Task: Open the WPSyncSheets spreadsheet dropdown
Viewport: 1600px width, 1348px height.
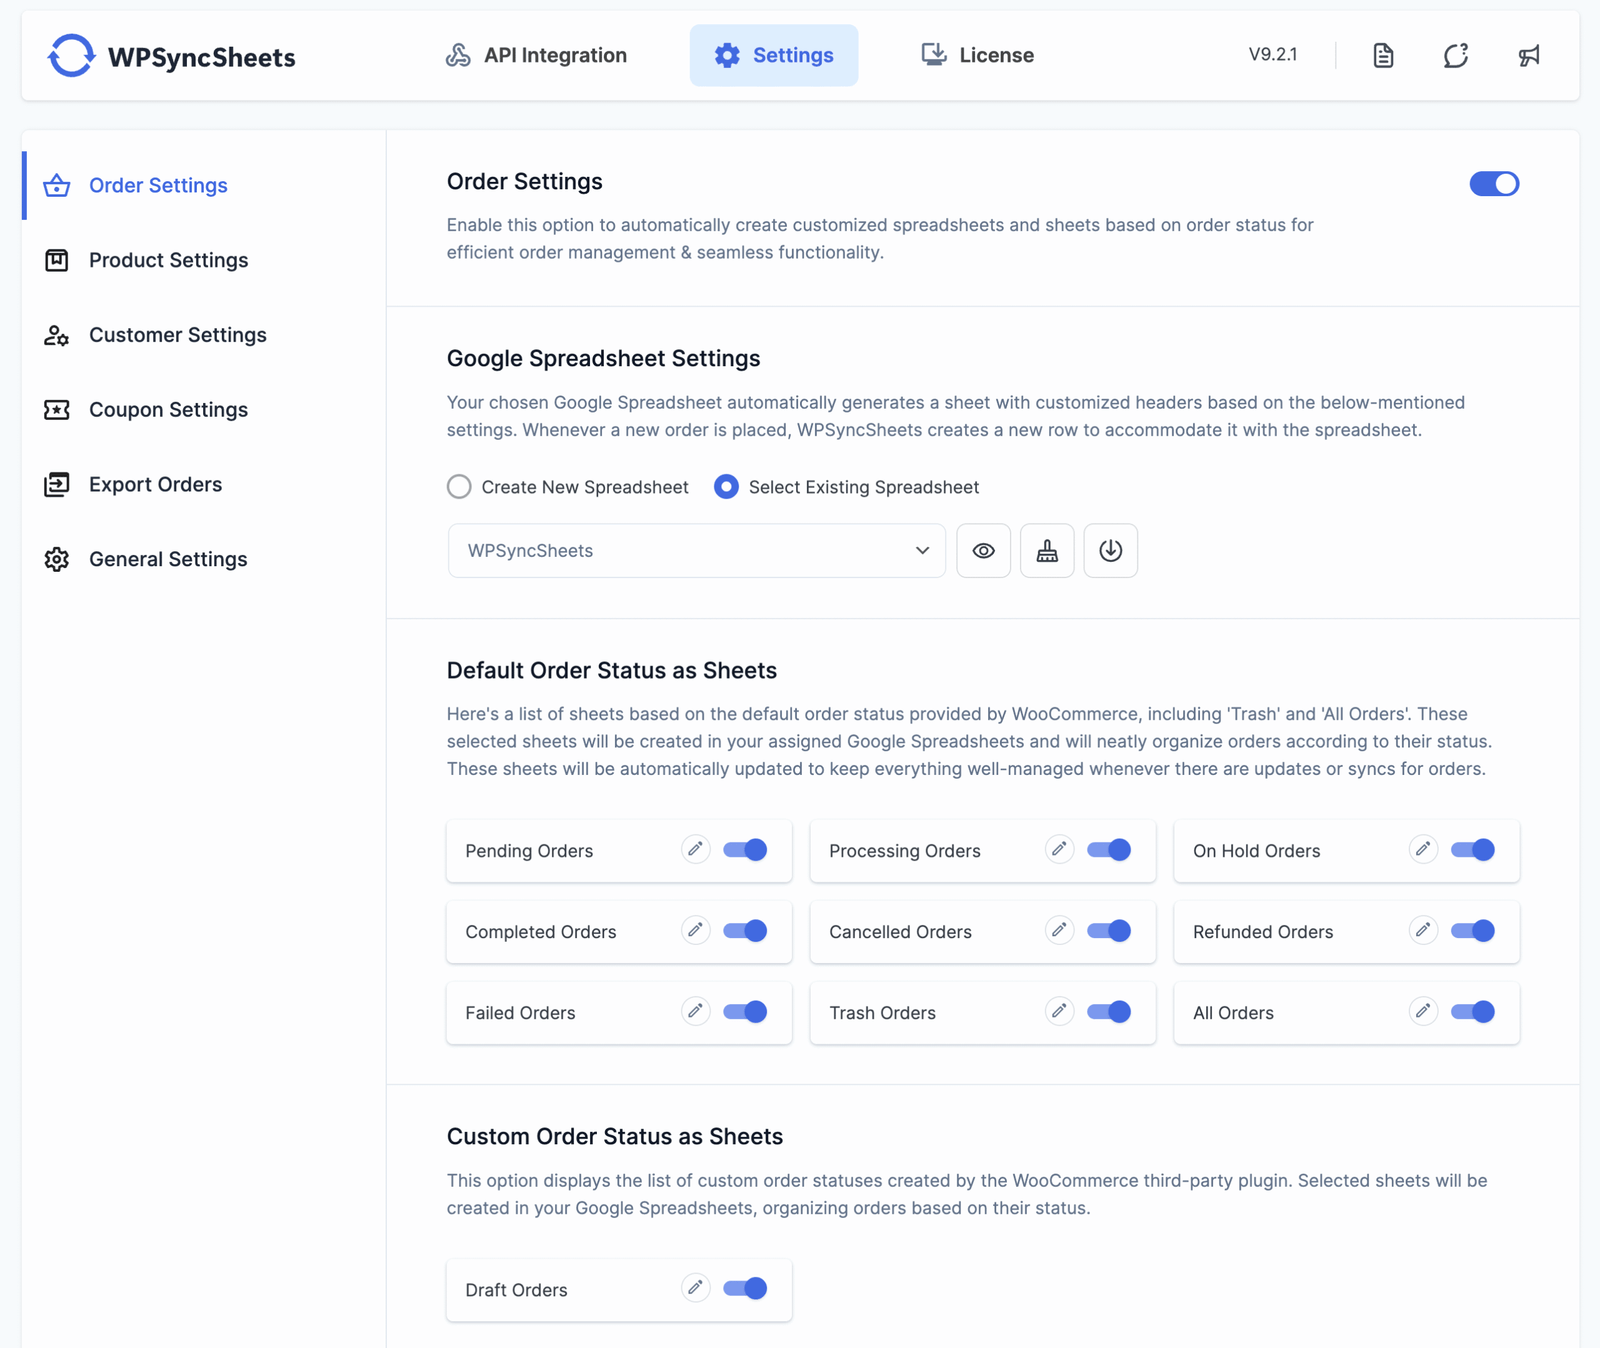Action: [696, 551]
